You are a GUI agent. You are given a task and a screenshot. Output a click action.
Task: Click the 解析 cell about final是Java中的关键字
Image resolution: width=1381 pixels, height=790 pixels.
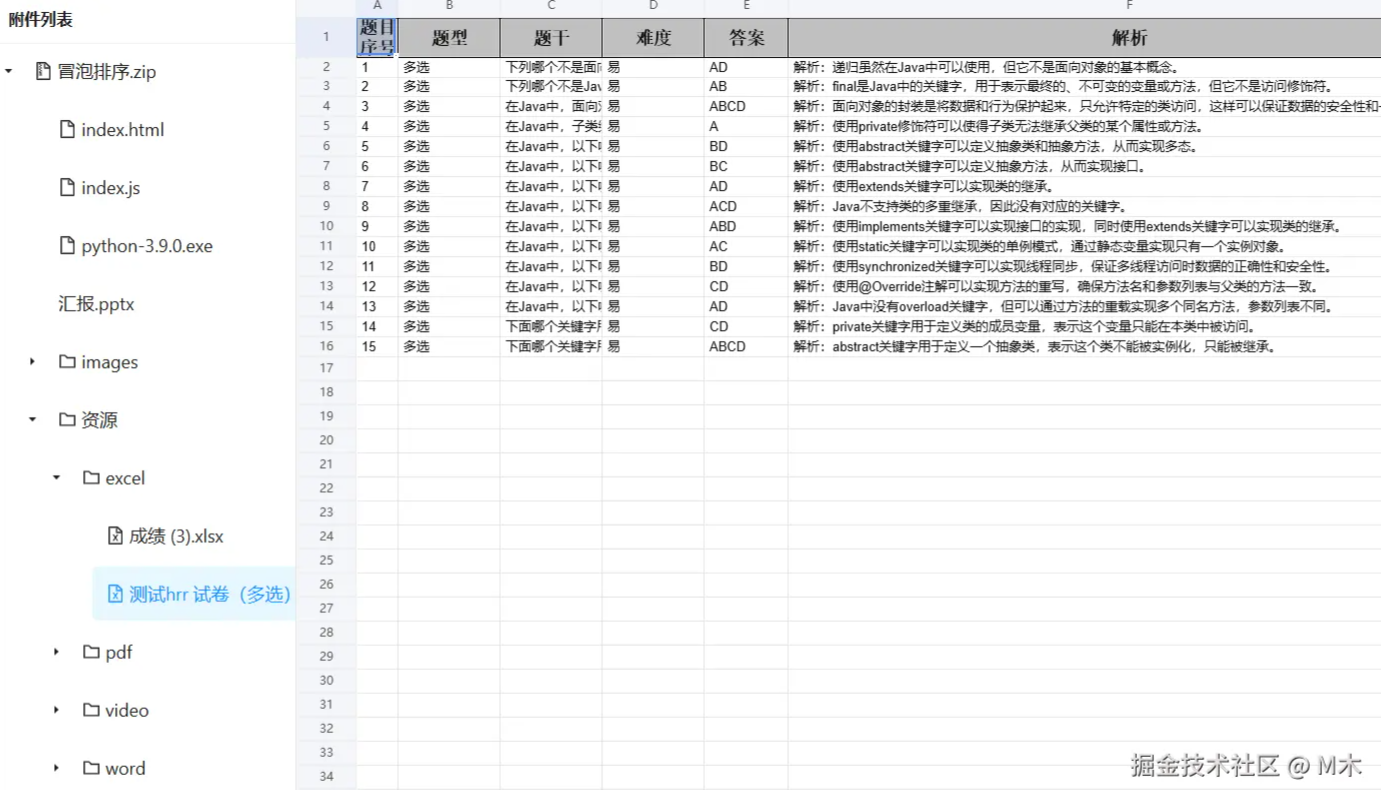coord(1085,87)
